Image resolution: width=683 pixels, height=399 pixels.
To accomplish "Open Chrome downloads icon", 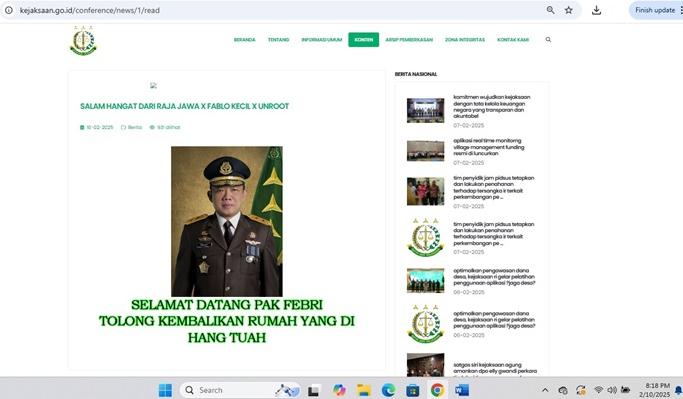I will point(596,10).
